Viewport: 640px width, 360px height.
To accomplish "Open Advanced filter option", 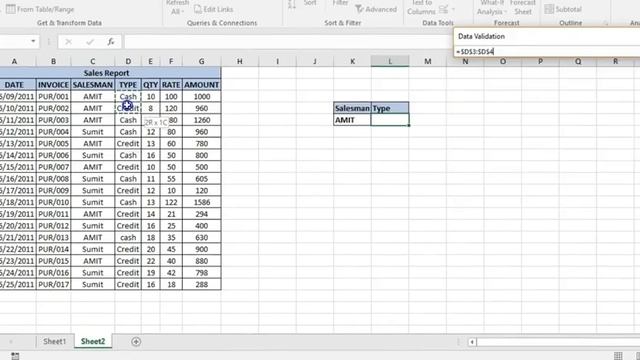I will pyautogui.click(x=376, y=9).
